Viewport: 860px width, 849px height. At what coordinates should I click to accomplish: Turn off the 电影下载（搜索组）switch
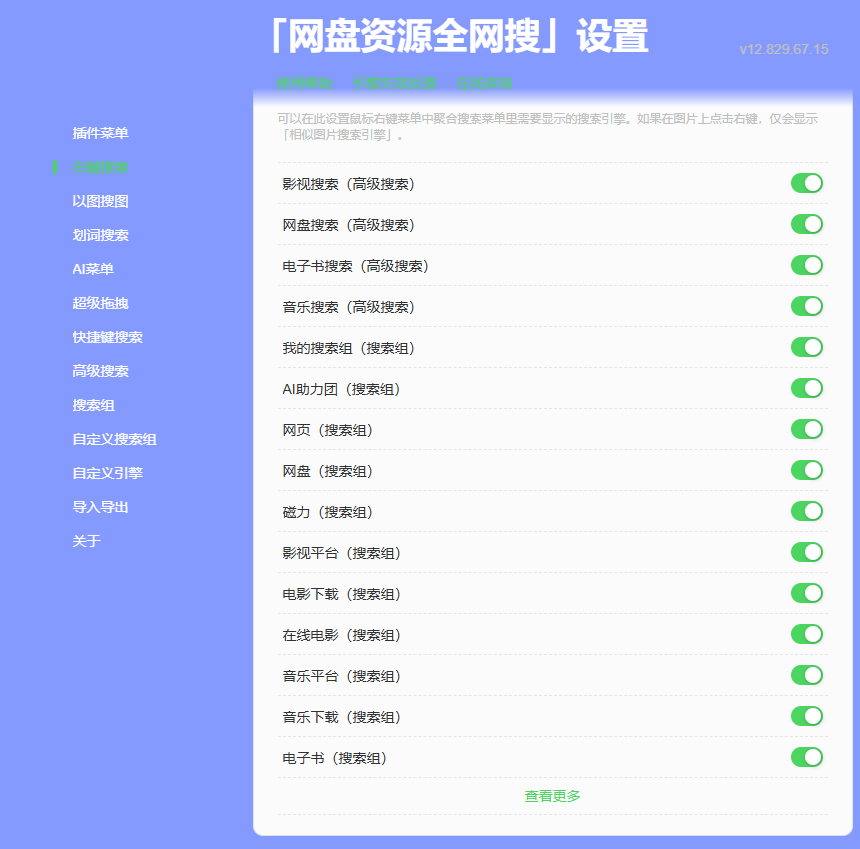[x=806, y=593]
